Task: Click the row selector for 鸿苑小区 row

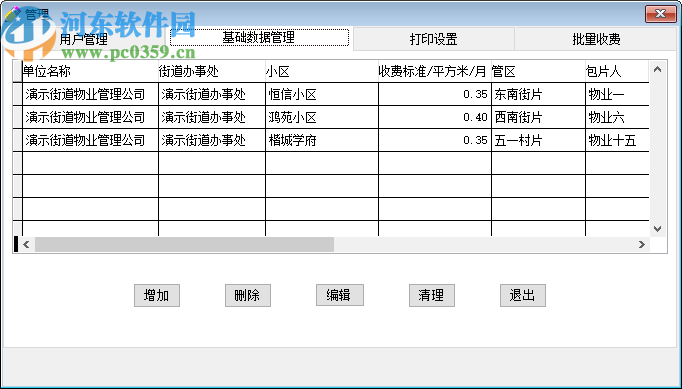Action: point(17,117)
